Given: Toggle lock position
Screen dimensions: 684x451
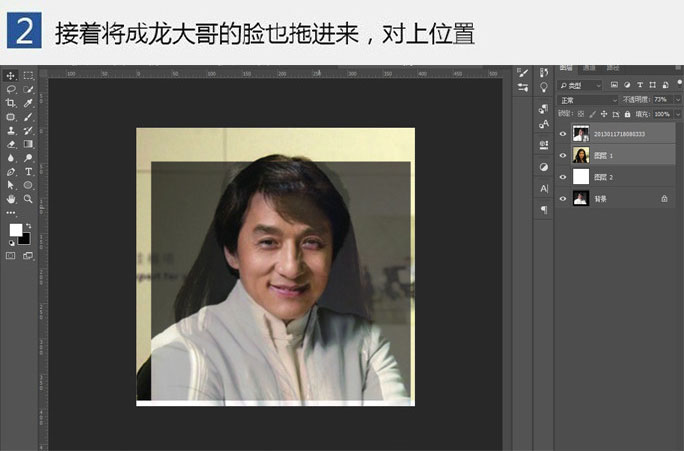Looking at the screenshot, I should click(x=604, y=114).
